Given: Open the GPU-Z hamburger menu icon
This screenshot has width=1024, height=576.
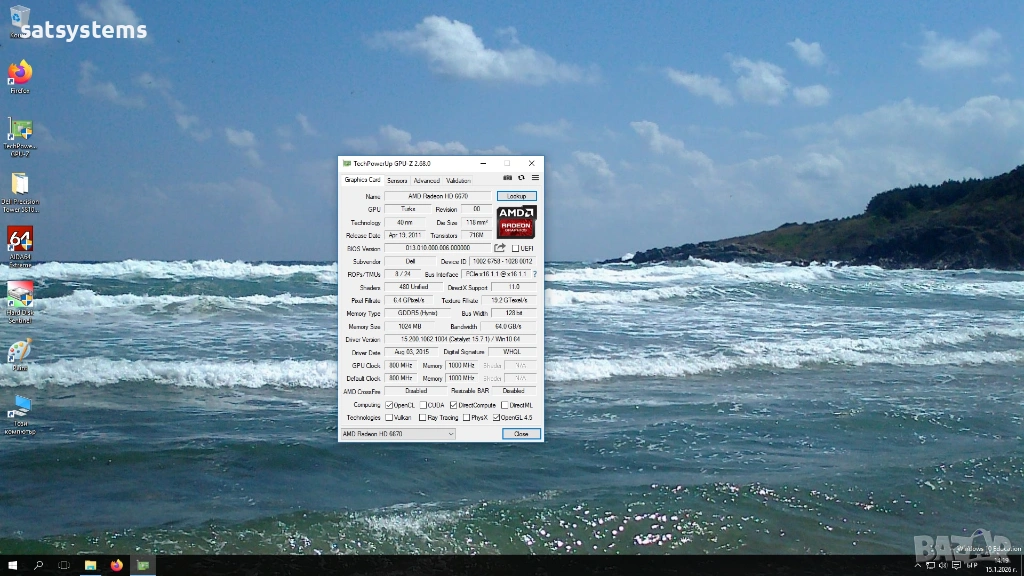Looking at the screenshot, I should pos(535,178).
